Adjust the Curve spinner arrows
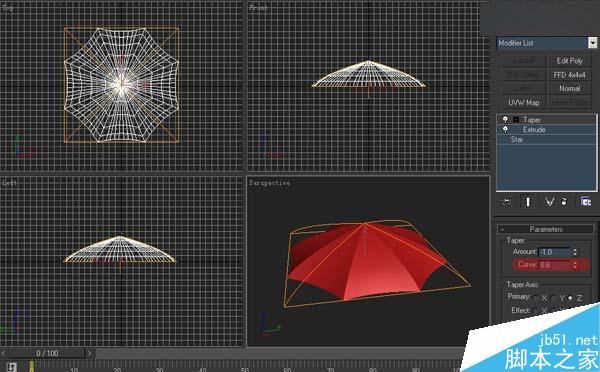 pyautogui.click(x=575, y=264)
